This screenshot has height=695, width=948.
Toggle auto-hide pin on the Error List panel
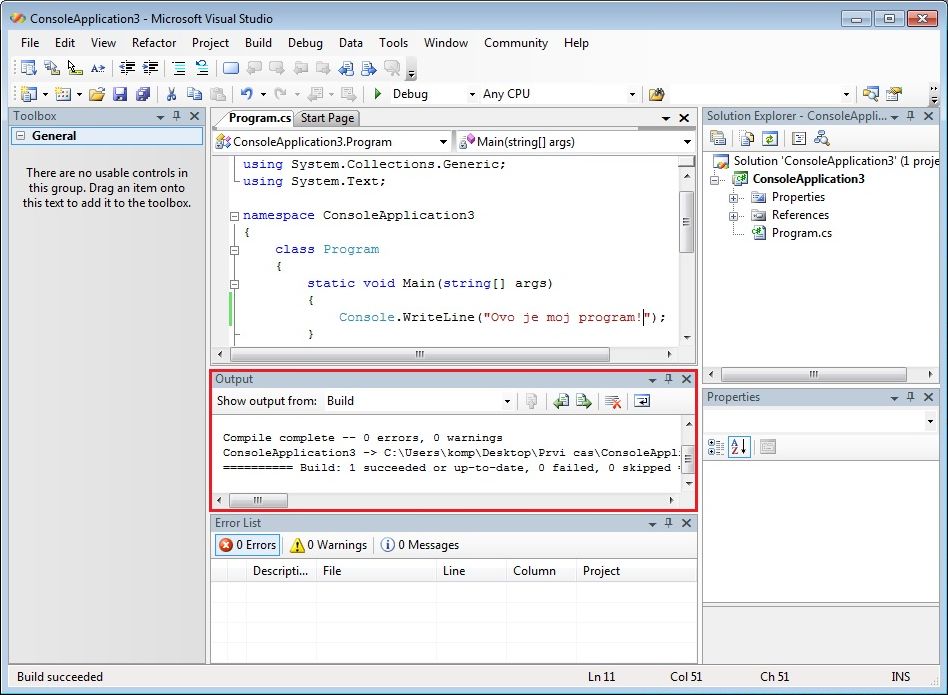(669, 523)
